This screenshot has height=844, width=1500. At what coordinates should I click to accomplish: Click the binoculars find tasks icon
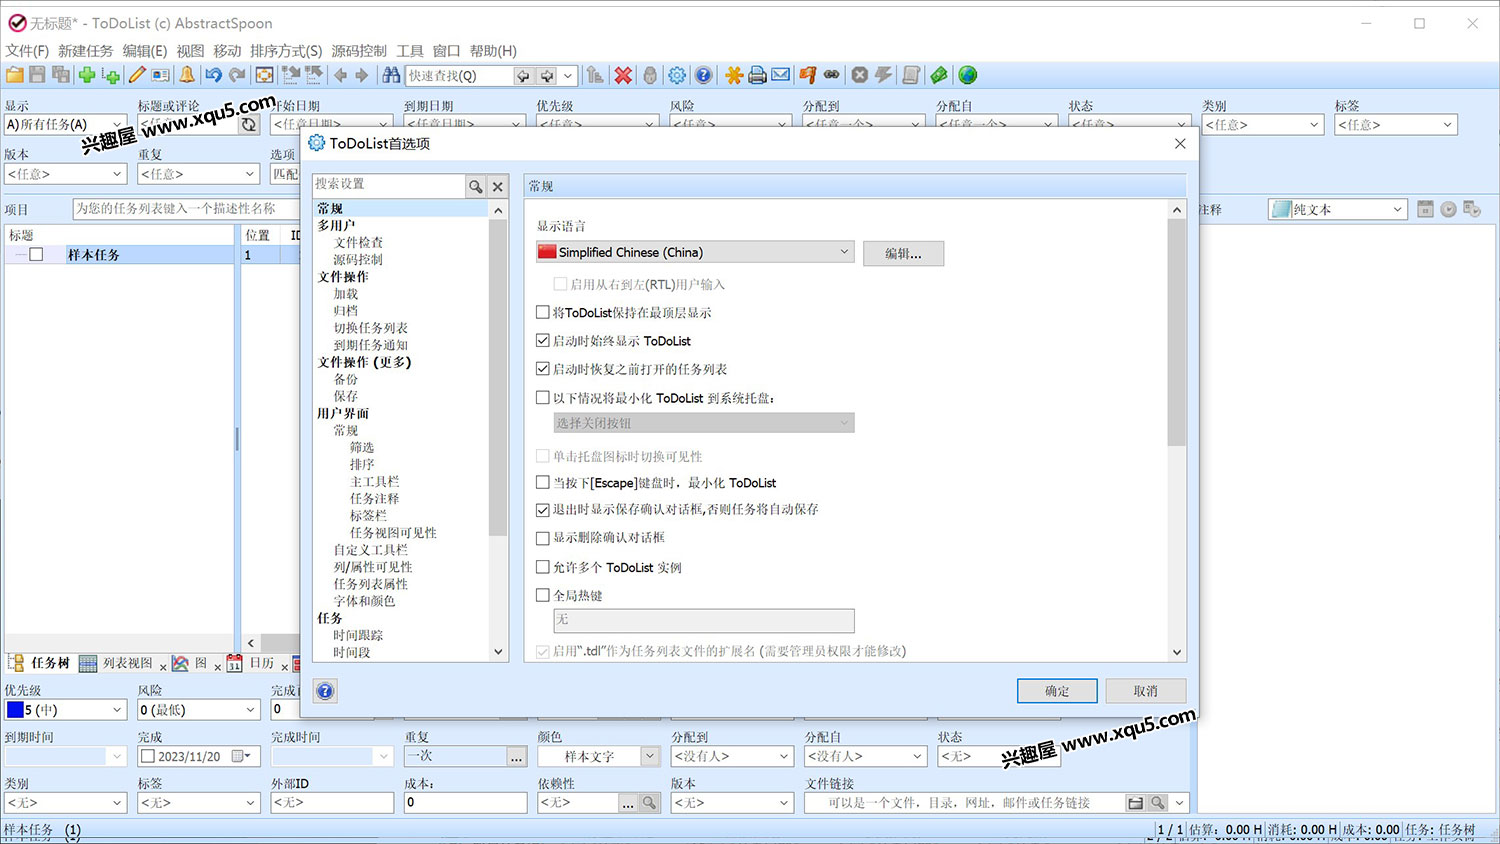391,75
